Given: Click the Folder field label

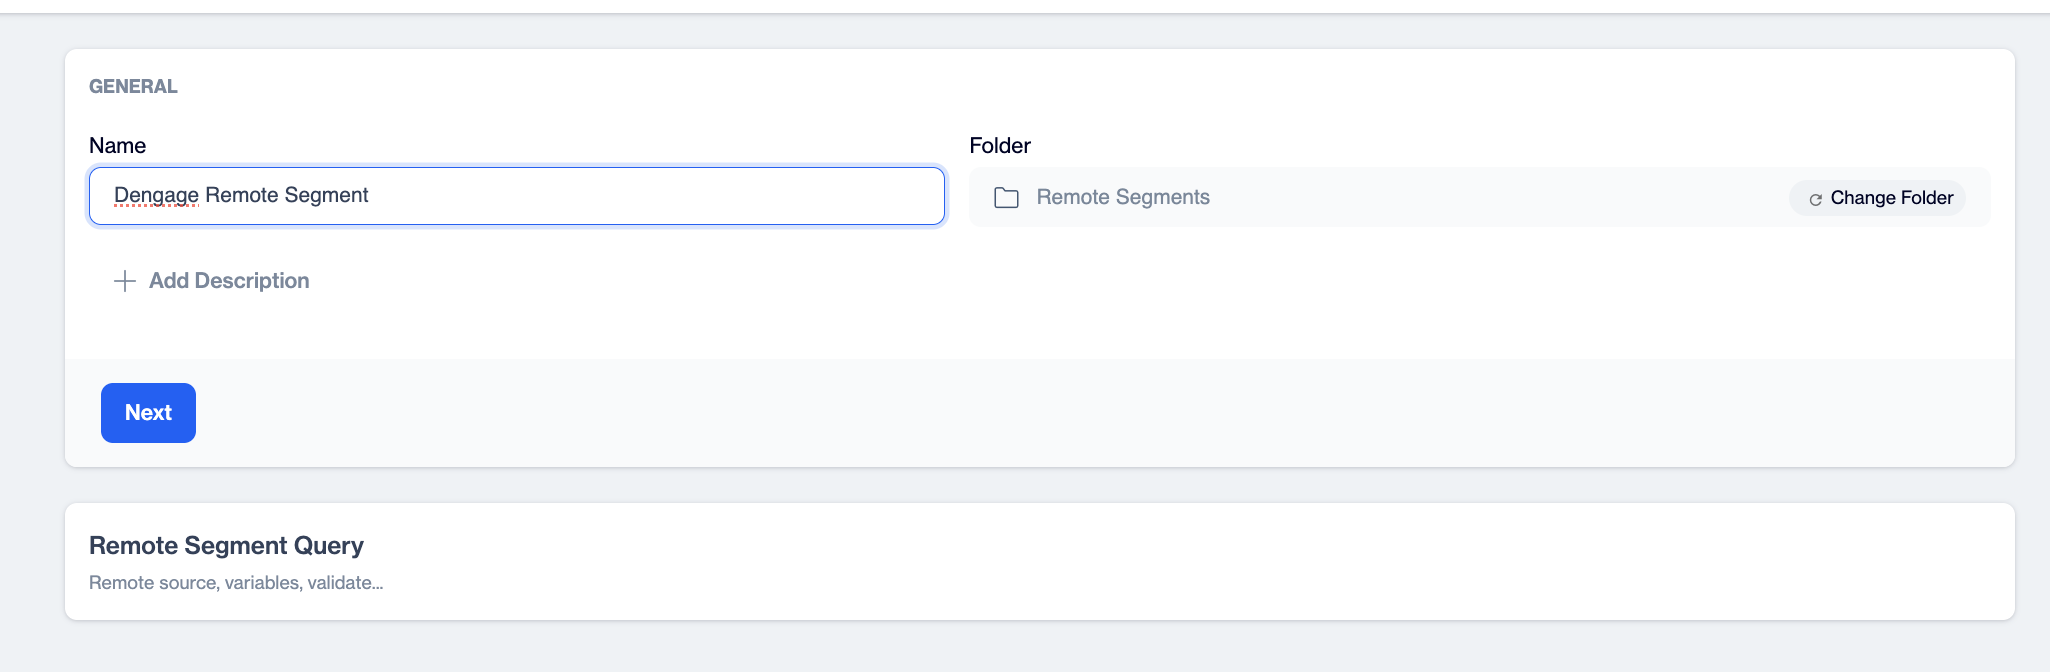Looking at the screenshot, I should tap(1000, 146).
